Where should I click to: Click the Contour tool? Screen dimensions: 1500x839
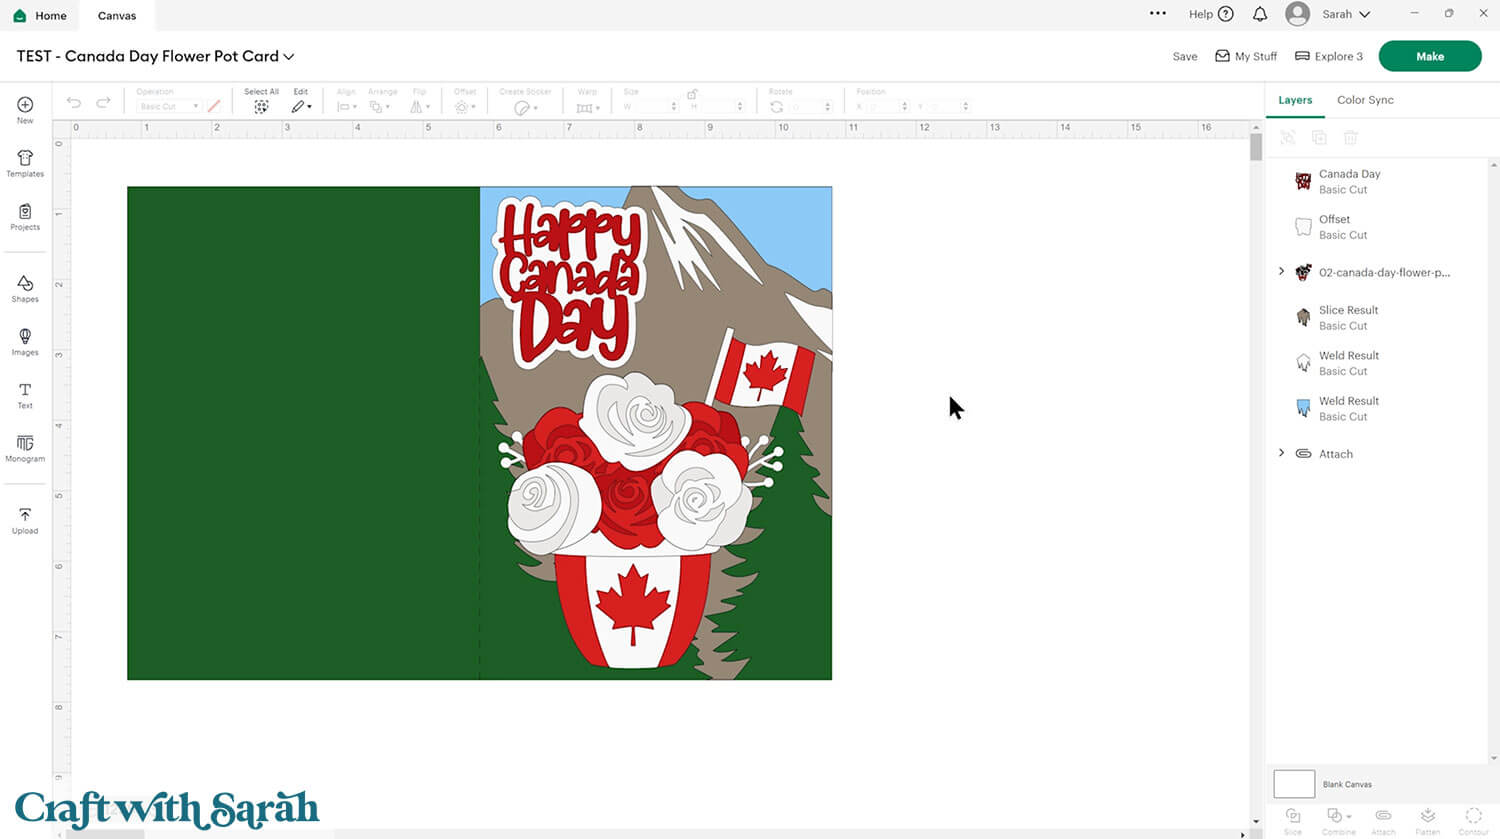coord(1473,821)
